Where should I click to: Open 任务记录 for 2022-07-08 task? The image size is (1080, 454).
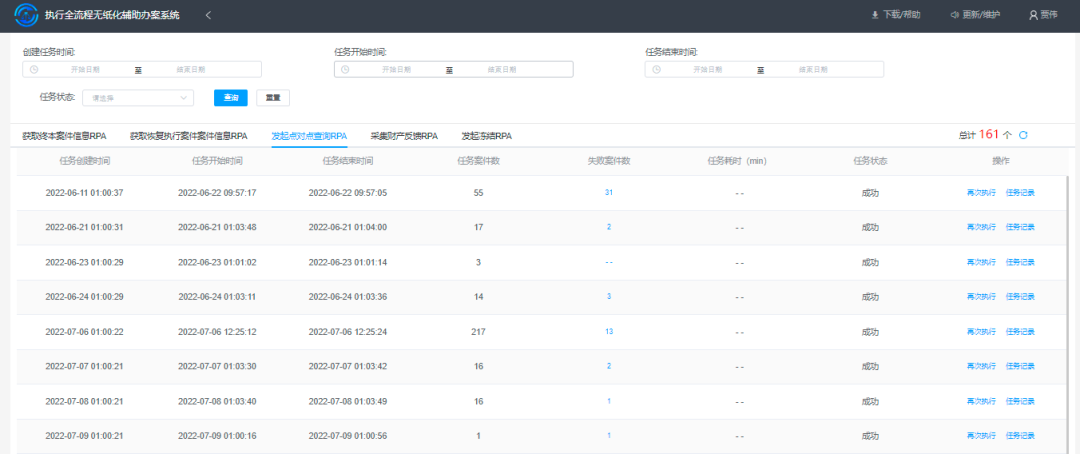coord(1020,401)
